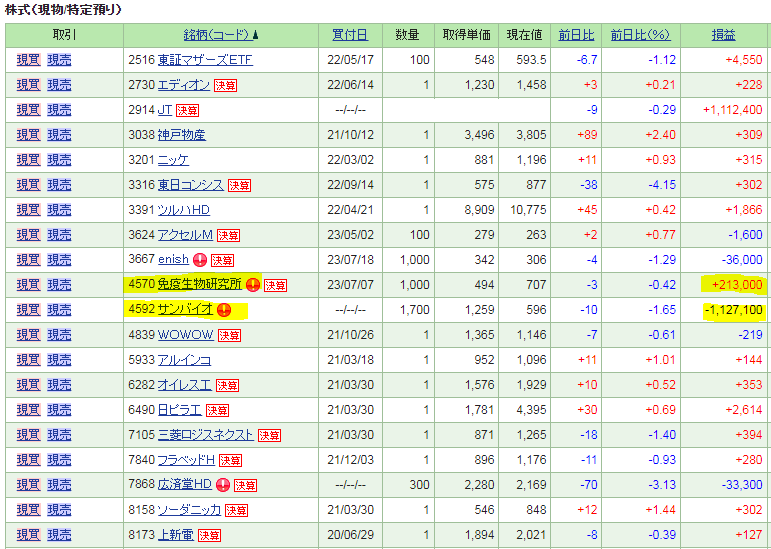Screen dimensions: 771x549
Task: Click 現買 in the ソーダニッカ row
Action: (28, 510)
